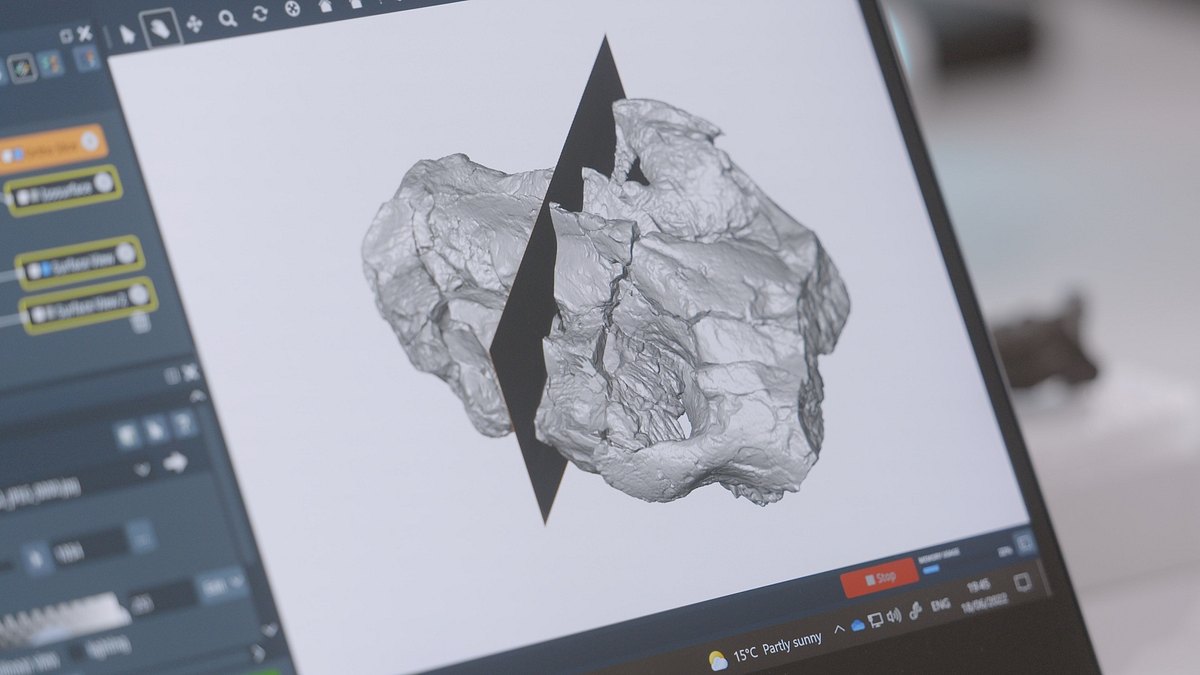
Task: Click the pin button beside value field
Action: point(37,559)
